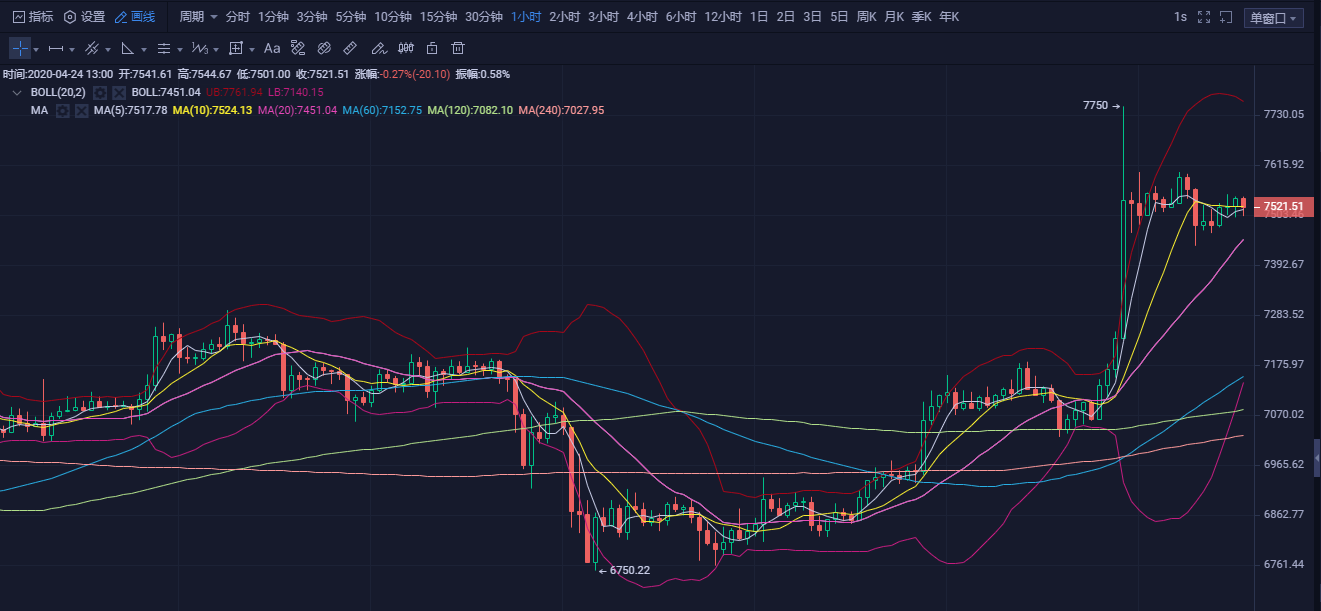
Task: Open the 指标 indicators panel
Action: (33, 17)
